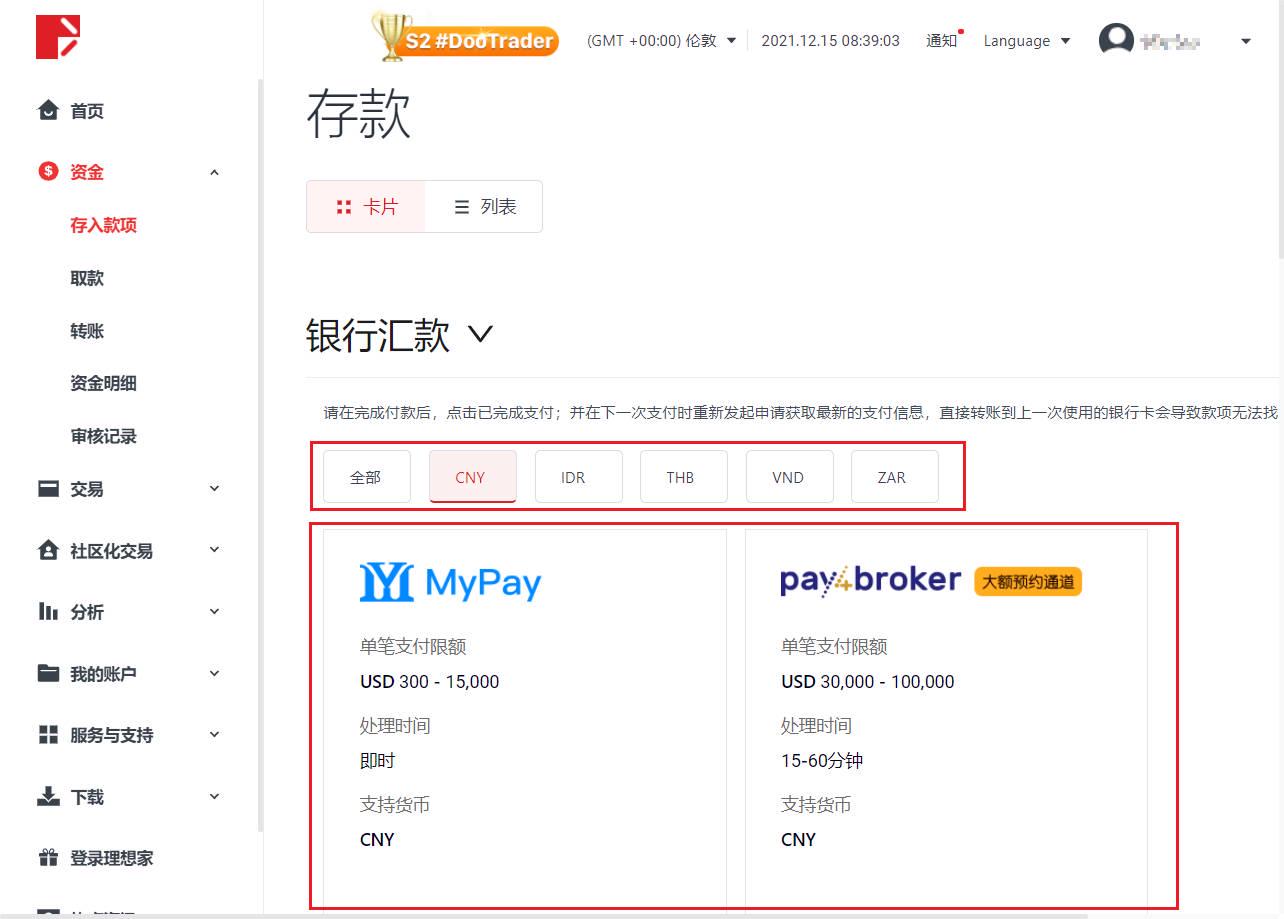Open 资金明细 in the sidebar
Viewport: 1284px width, 919px height.
(103, 383)
